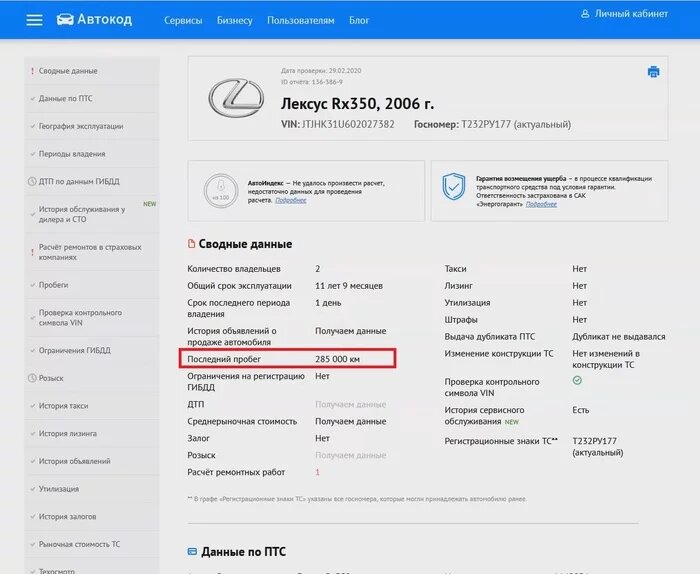Select Рыночная стоимость ТС in sidebar
The image size is (700, 574).
[x=92, y=544]
